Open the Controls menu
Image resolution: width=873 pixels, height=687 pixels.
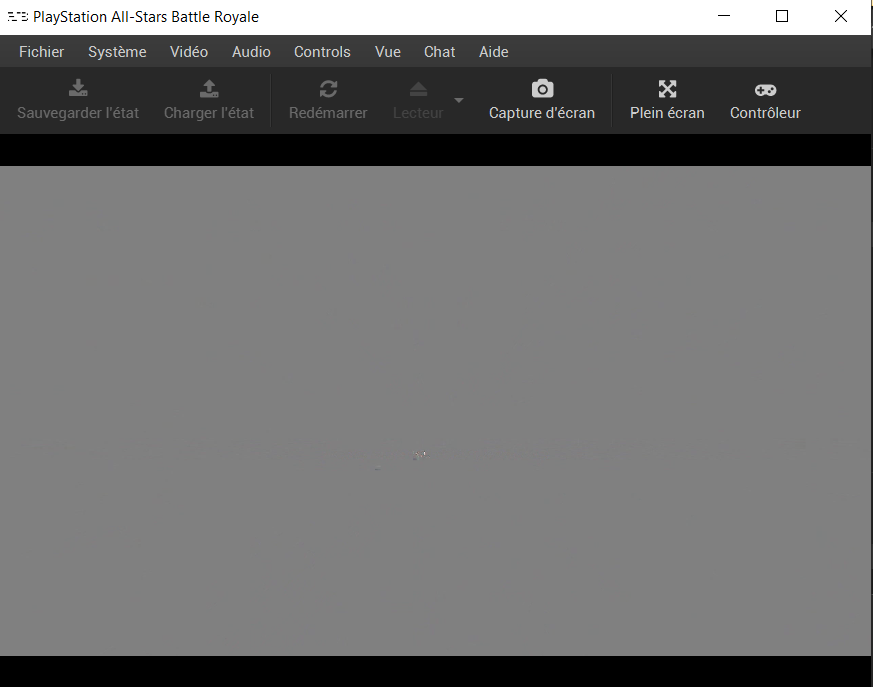pyautogui.click(x=322, y=52)
